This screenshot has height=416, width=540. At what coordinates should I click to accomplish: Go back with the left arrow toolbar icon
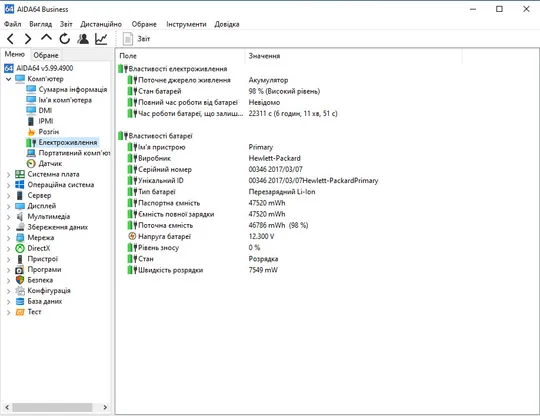10,39
